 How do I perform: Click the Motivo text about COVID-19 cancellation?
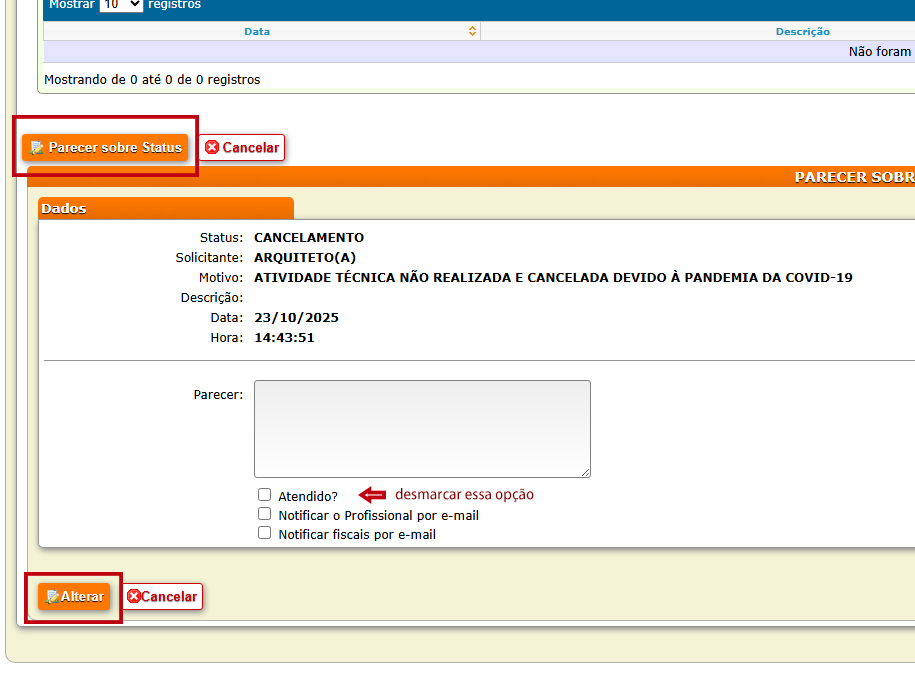pyautogui.click(x=553, y=278)
